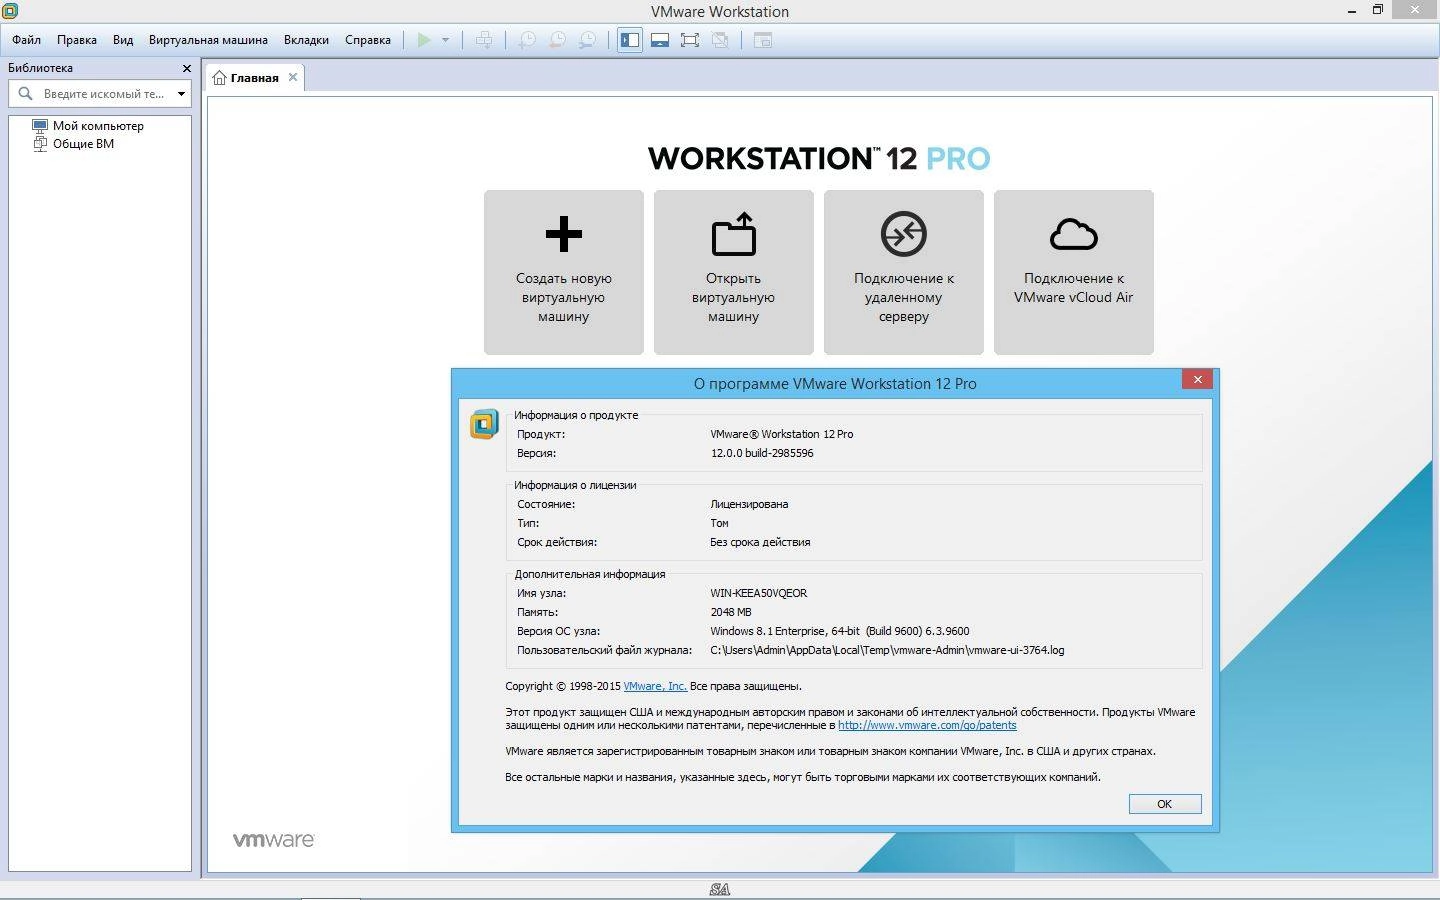Select Общие ВМ in the library tree
The width and height of the screenshot is (1440, 900).
click(x=83, y=144)
